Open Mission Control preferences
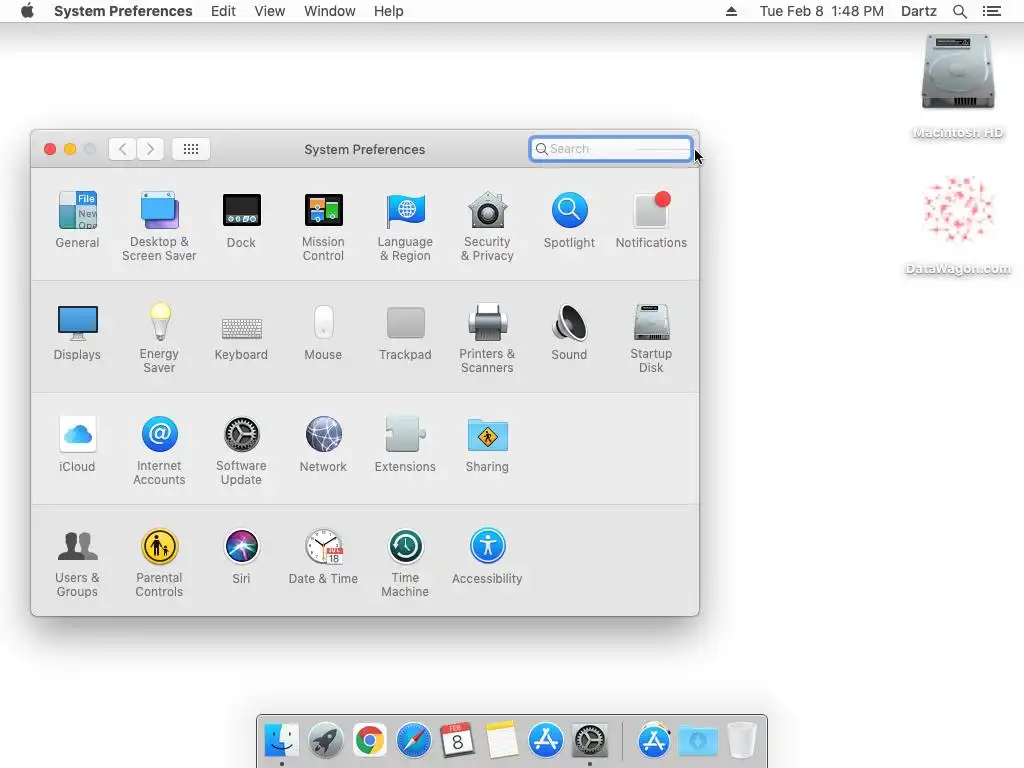 [323, 226]
